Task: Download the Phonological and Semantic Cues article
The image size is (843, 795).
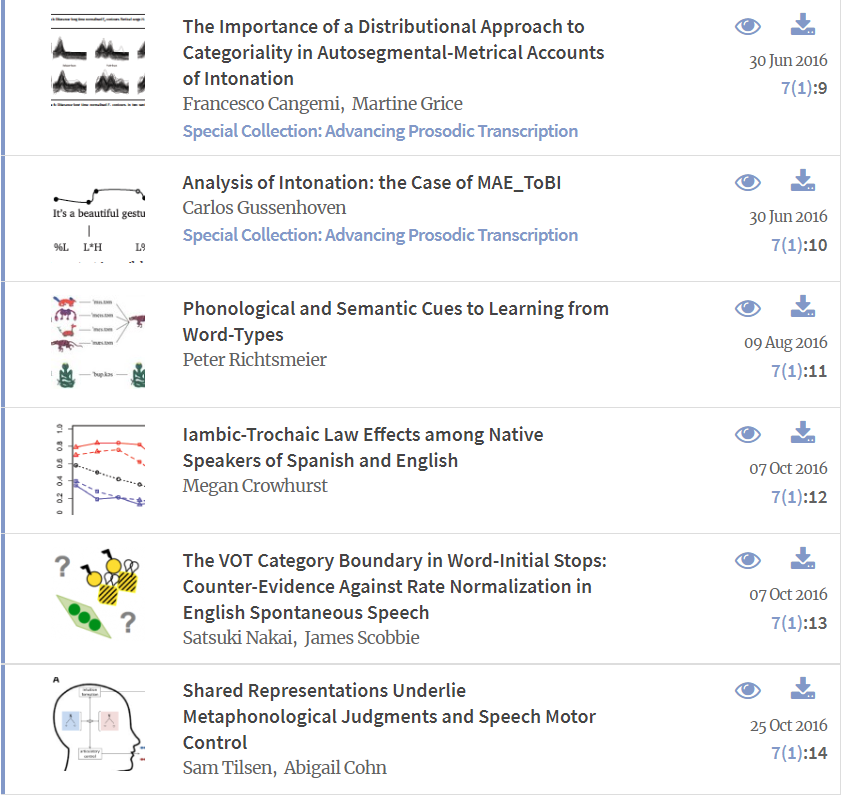Action: 803,307
